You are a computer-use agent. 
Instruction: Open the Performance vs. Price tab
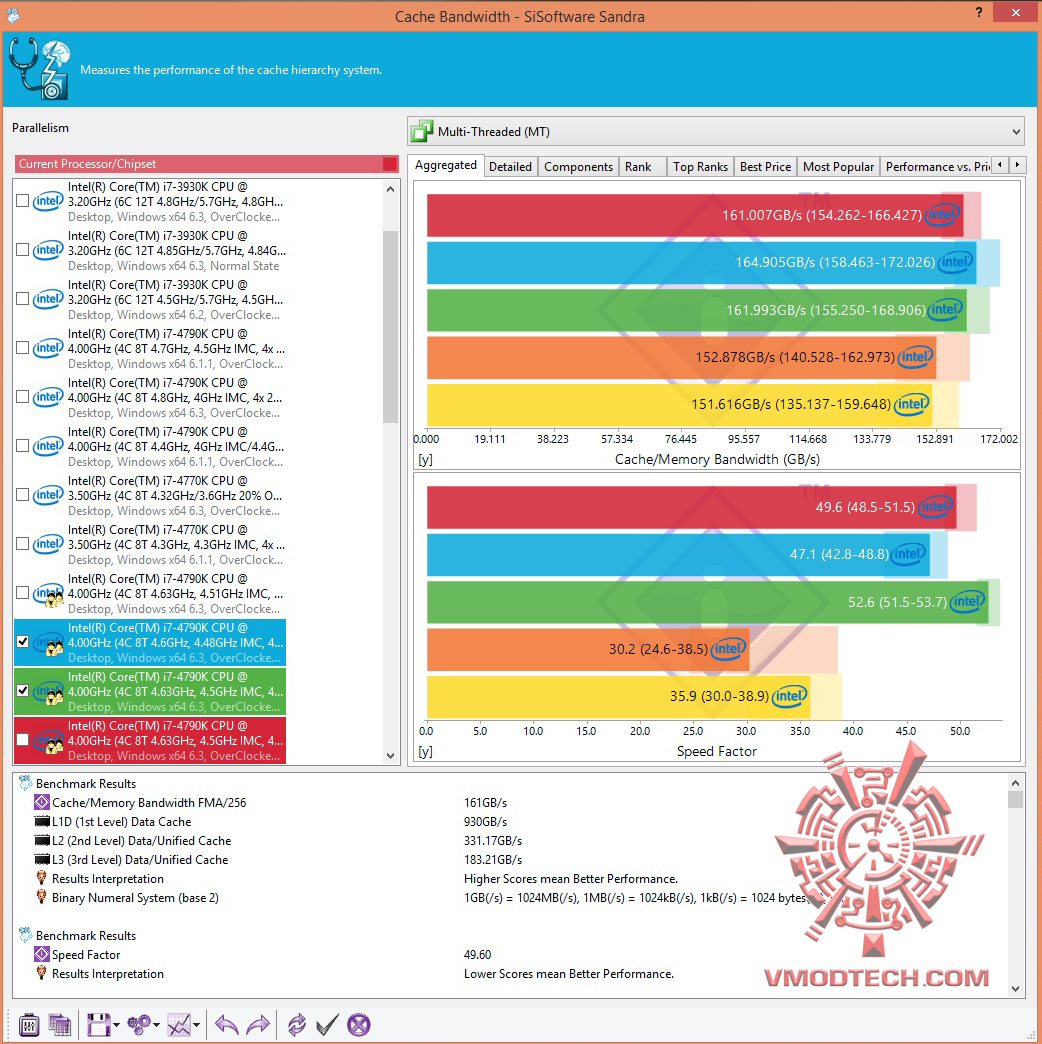click(936, 166)
